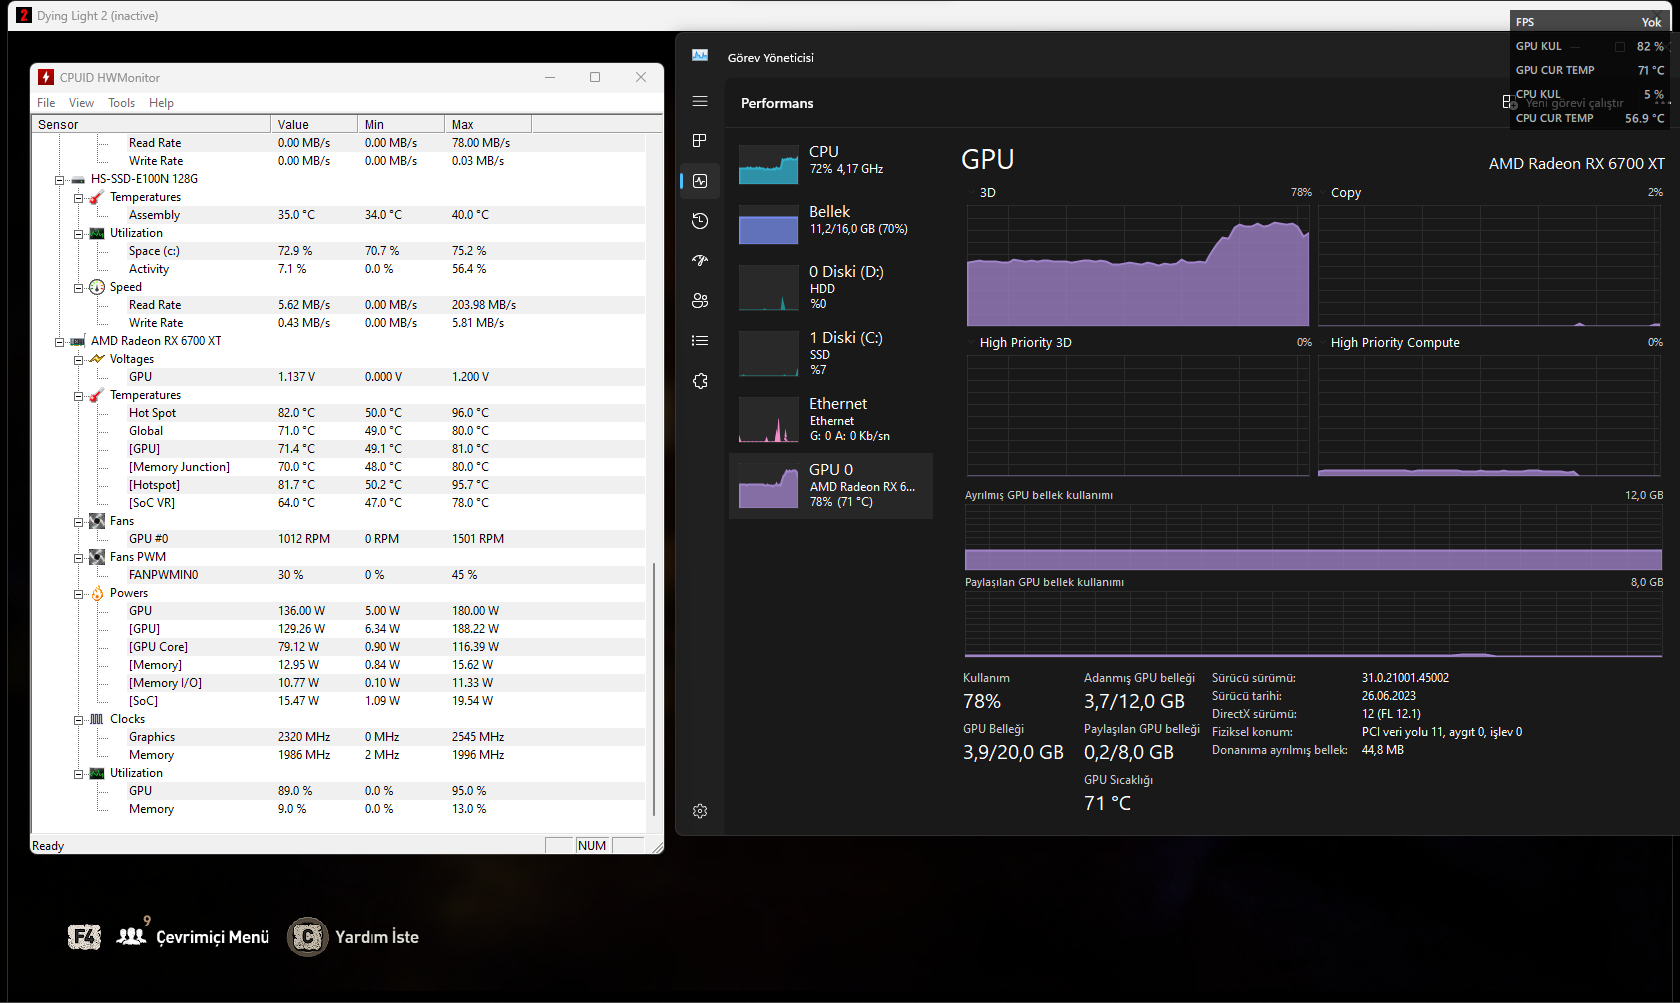Collapse the HS-SSD-E100N 128G node
Image resolution: width=1680 pixels, height=1003 pixels.
[x=59, y=180]
